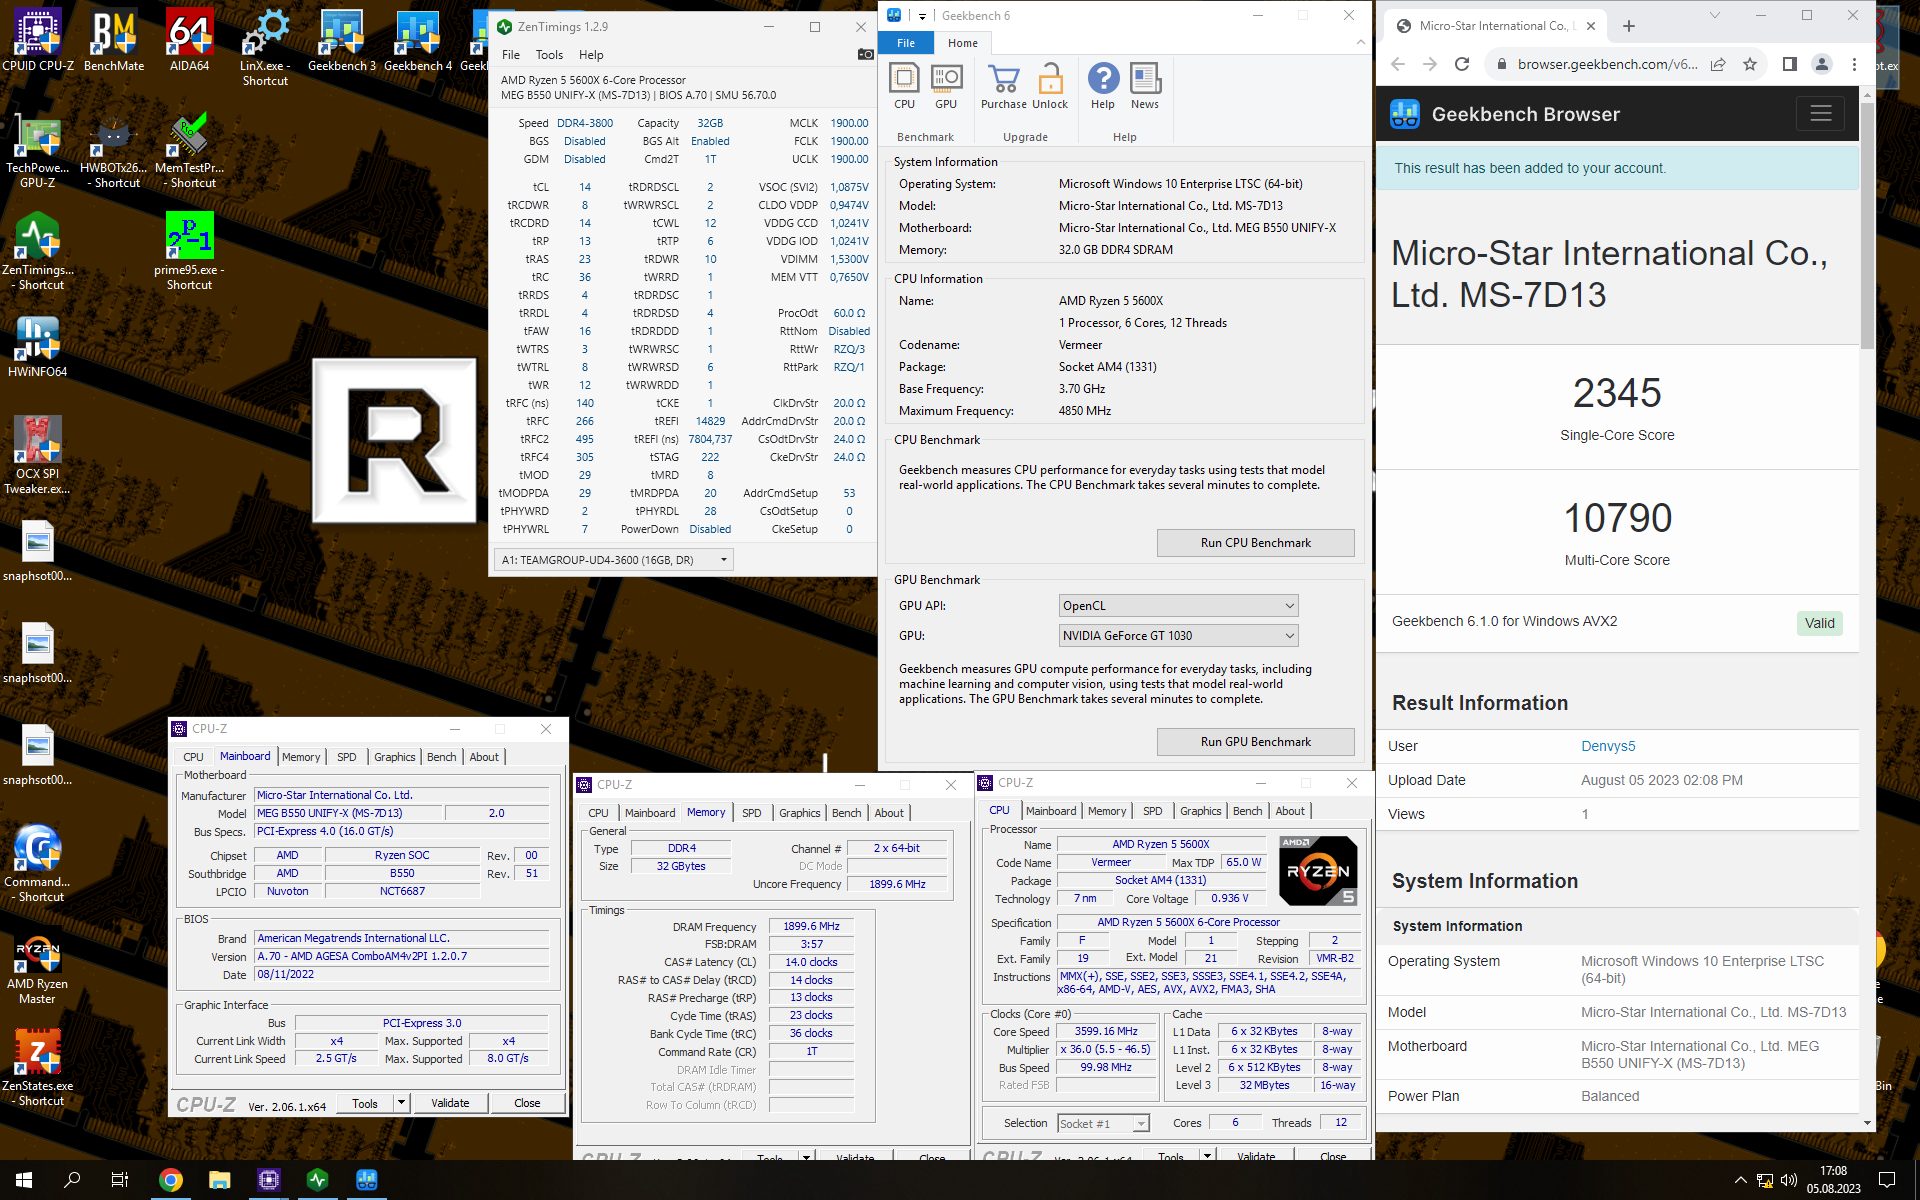Open Denvys5 user profile link
This screenshot has width=1920, height=1200.
click(x=1608, y=746)
